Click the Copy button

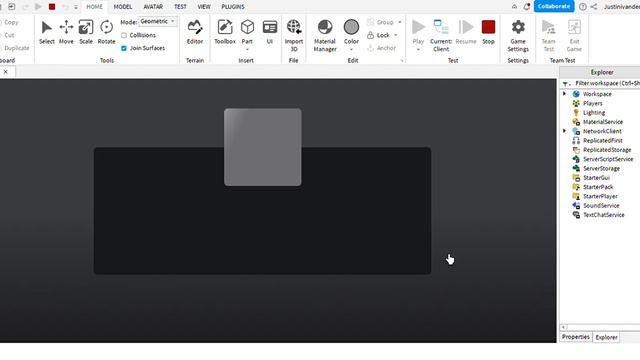coord(9,22)
